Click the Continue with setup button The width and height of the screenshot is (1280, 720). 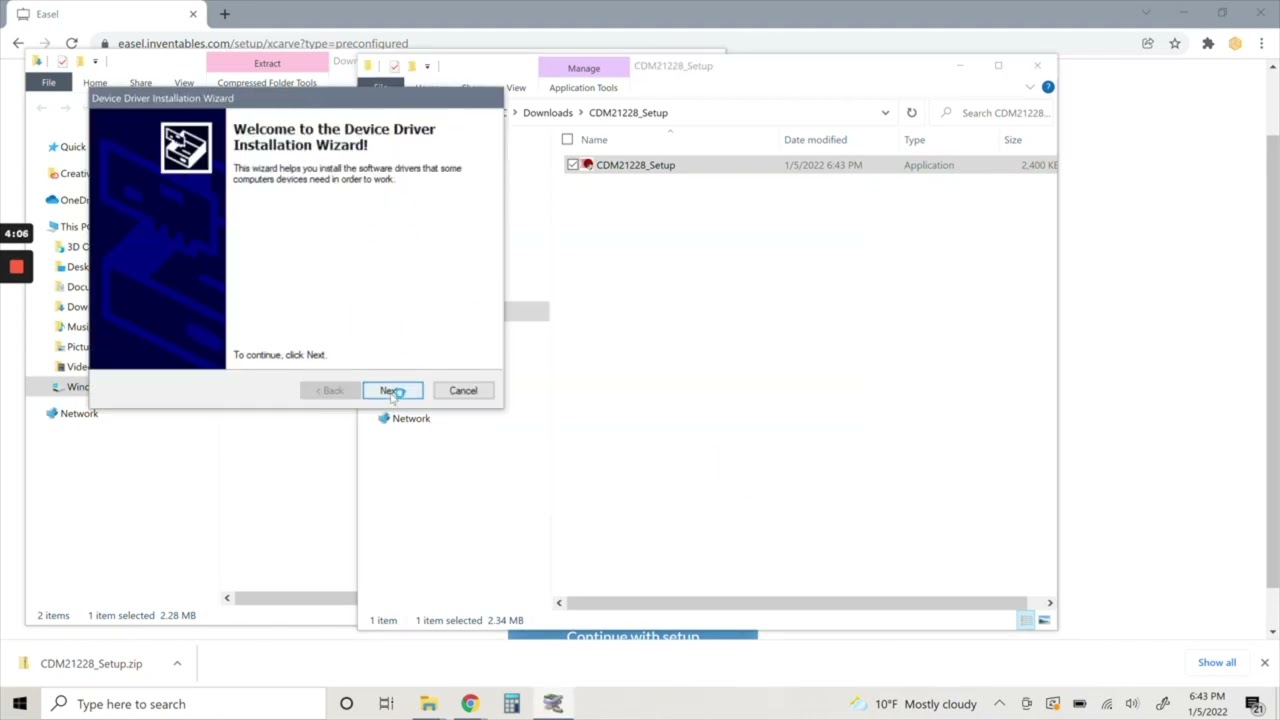coord(633,635)
